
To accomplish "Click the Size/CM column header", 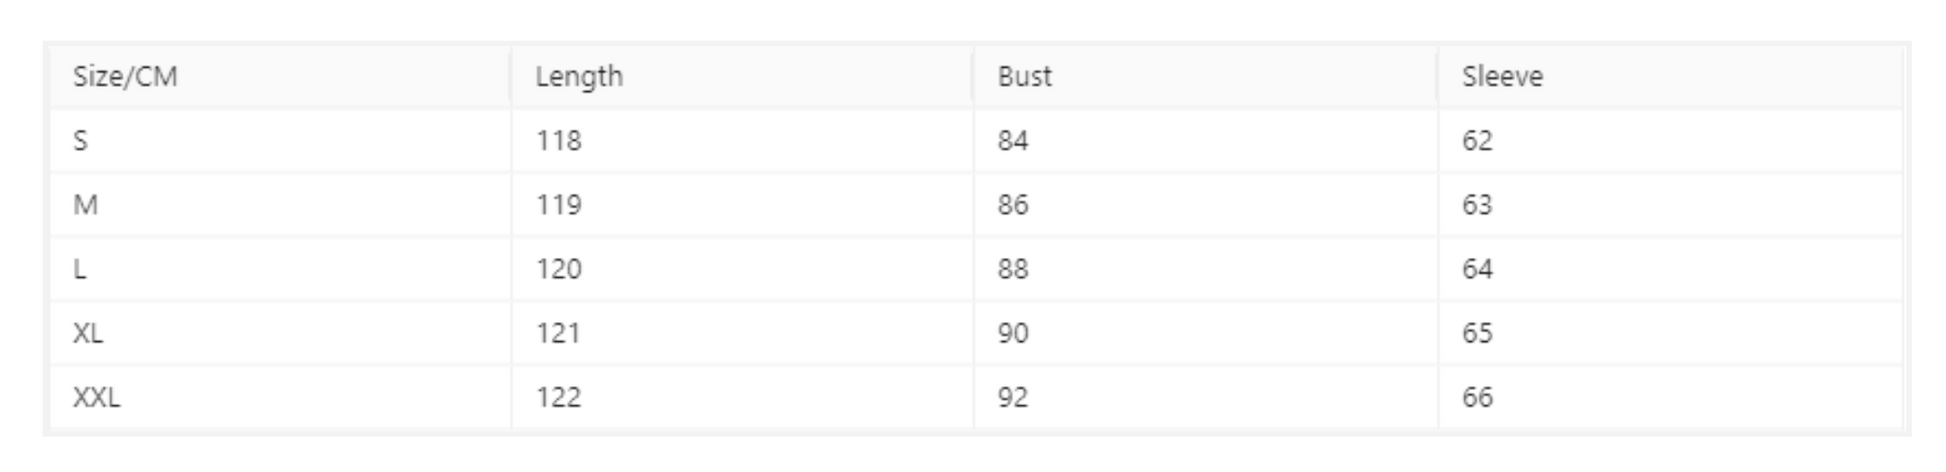I will point(125,77).
